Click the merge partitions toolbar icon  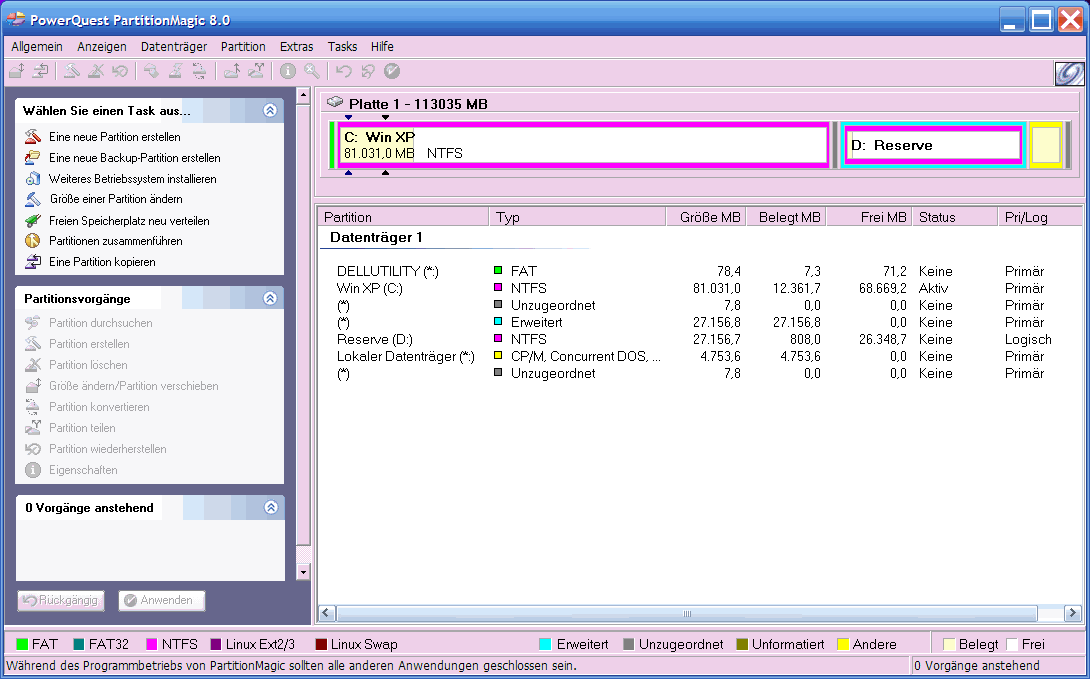tap(231, 71)
